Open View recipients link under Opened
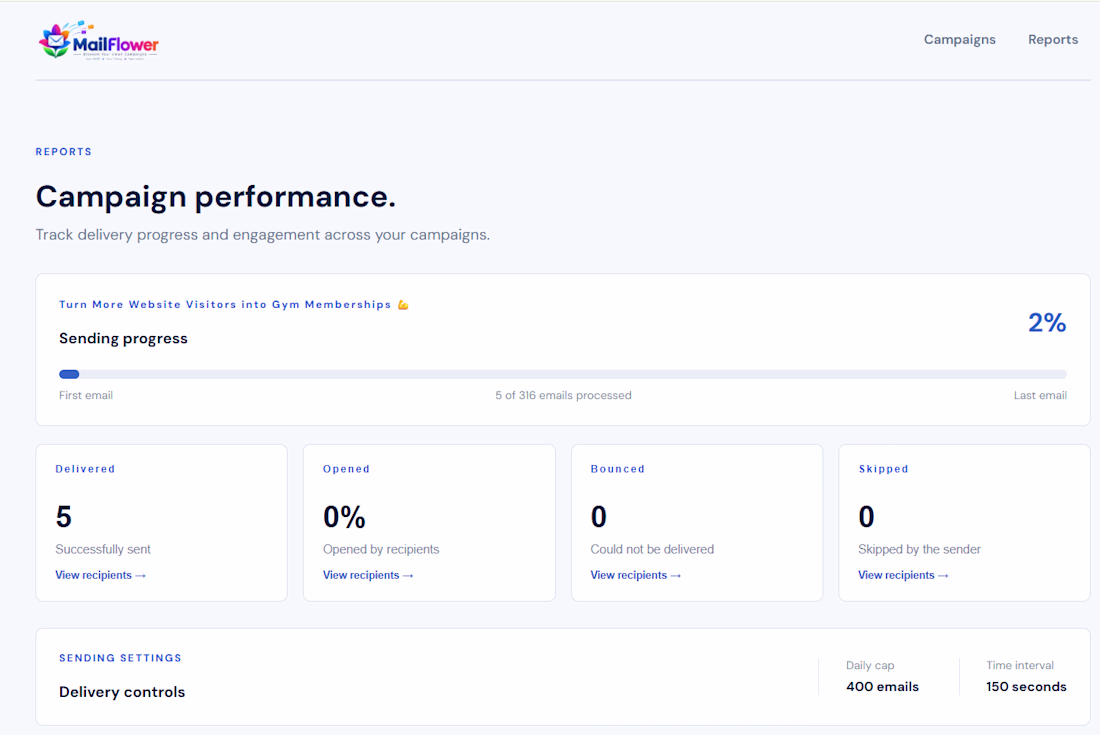1100x735 pixels. point(368,575)
